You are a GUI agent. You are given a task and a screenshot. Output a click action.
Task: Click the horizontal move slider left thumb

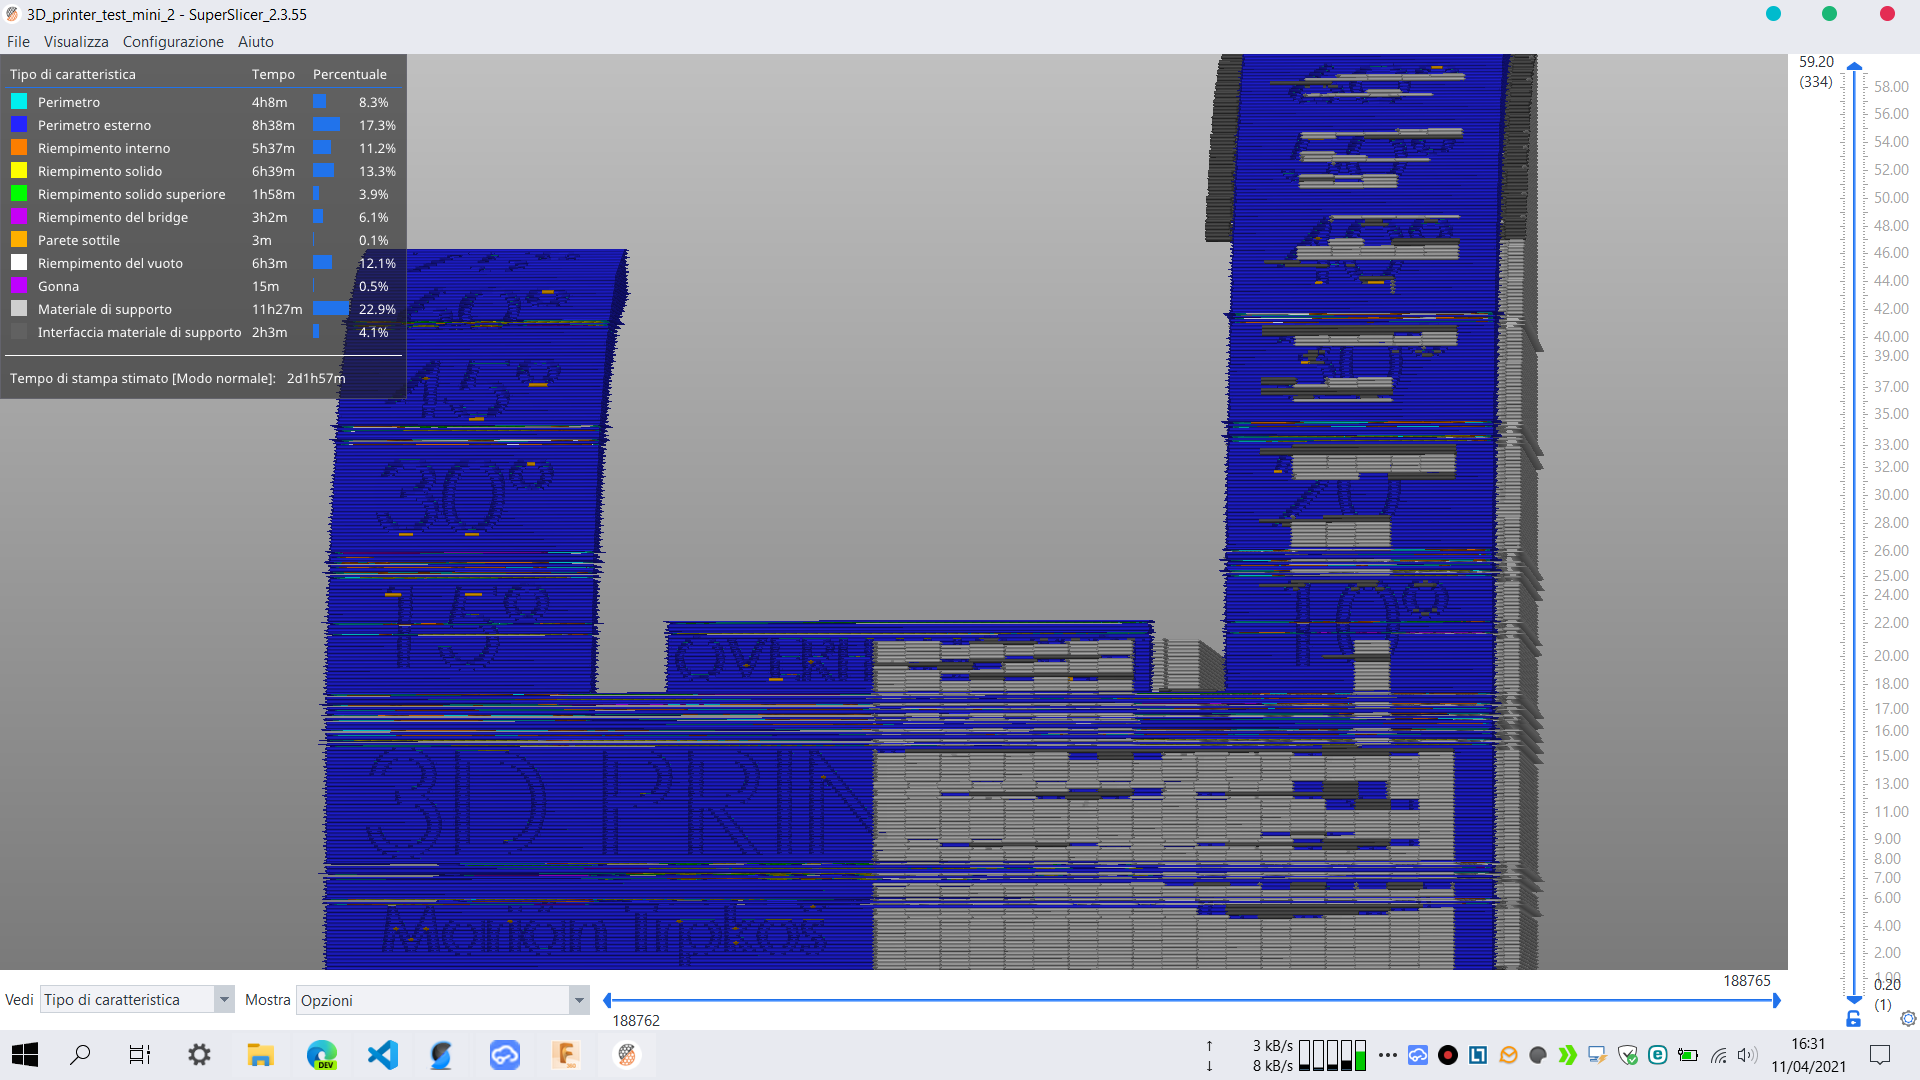coord(607,1000)
